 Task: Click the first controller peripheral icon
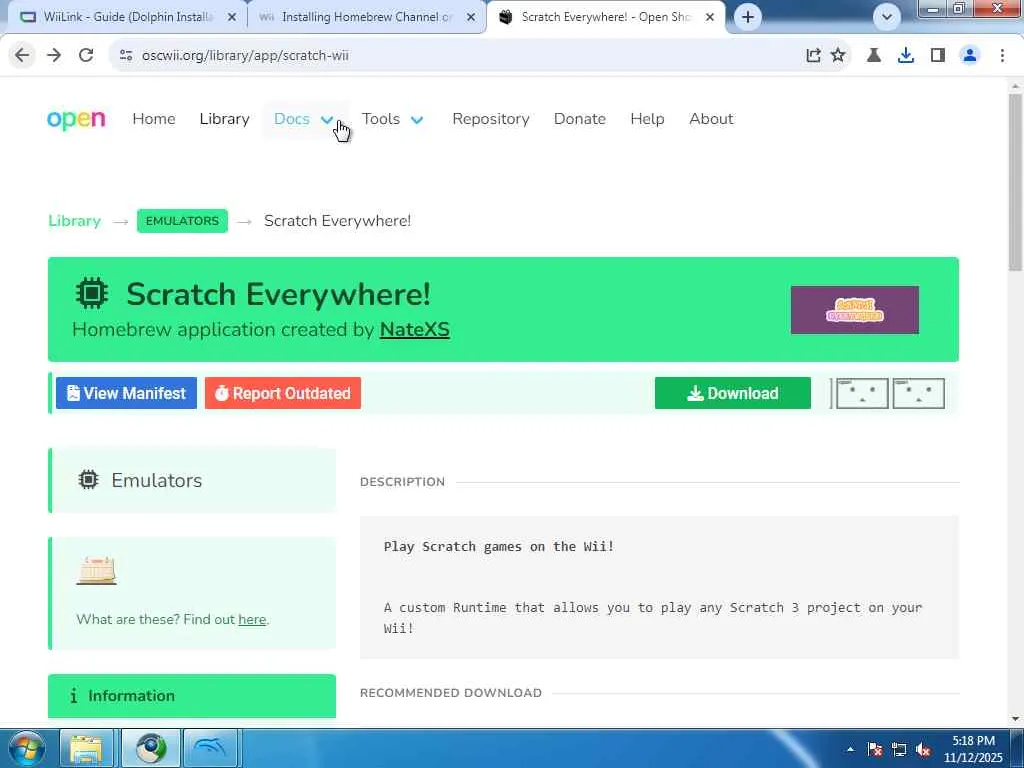[861, 393]
